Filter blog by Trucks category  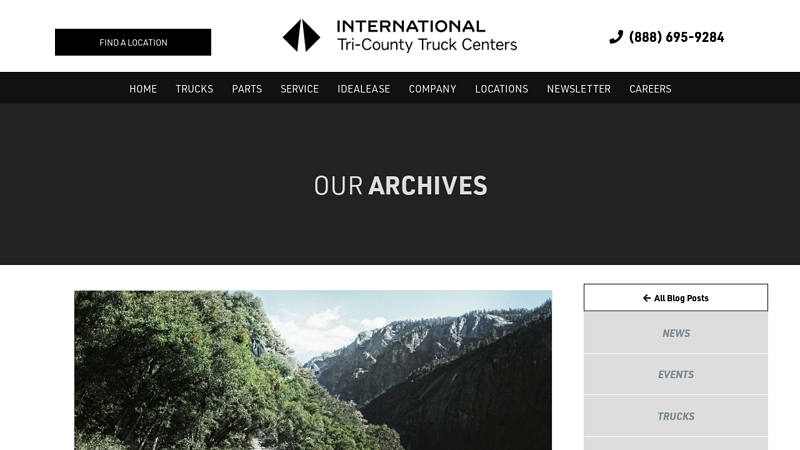pos(676,416)
